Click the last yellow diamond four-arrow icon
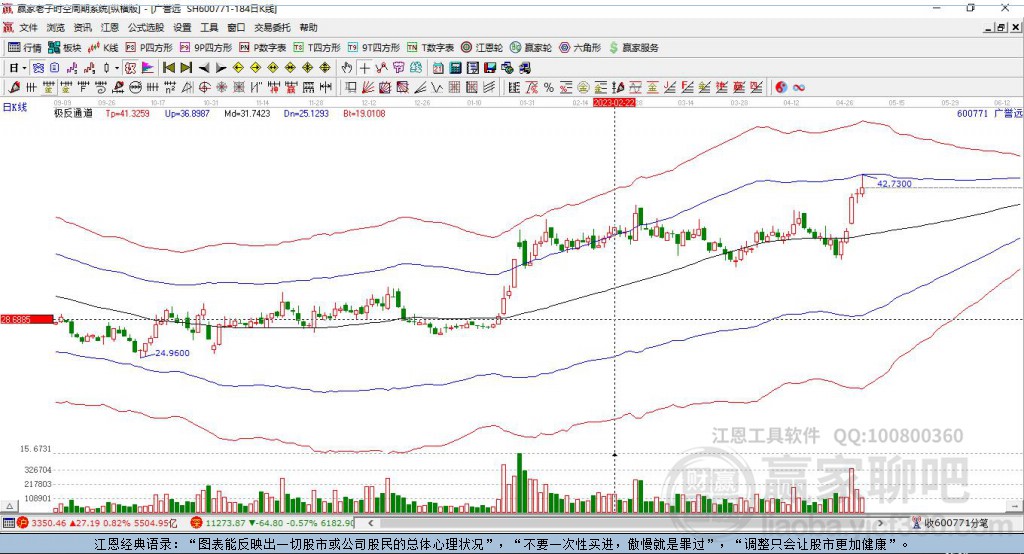This screenshot has height=554, width=1024. (325, 68)
